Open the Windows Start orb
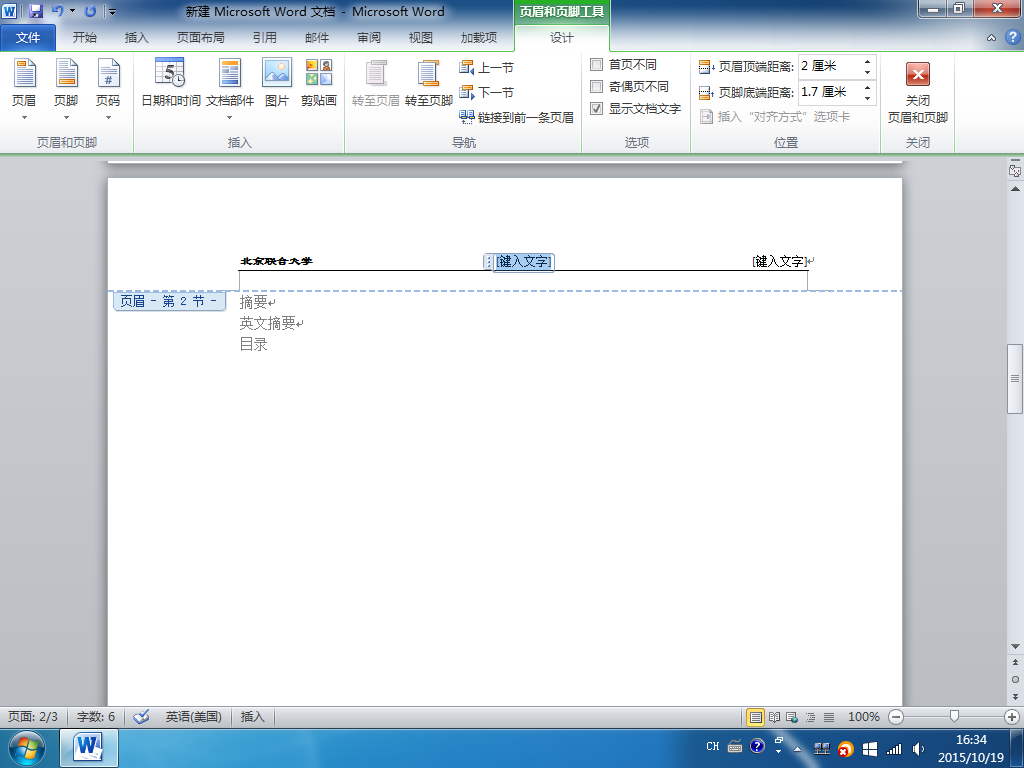This screenshot has height=768, width=1024. [x=27, y=748]
